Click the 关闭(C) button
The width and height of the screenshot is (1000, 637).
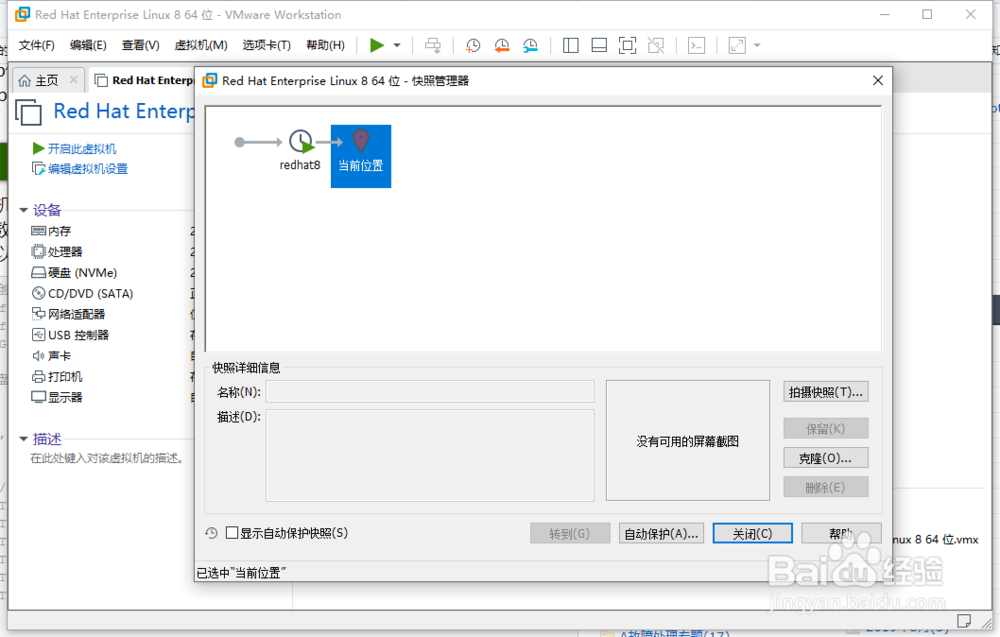click(753, 534)
